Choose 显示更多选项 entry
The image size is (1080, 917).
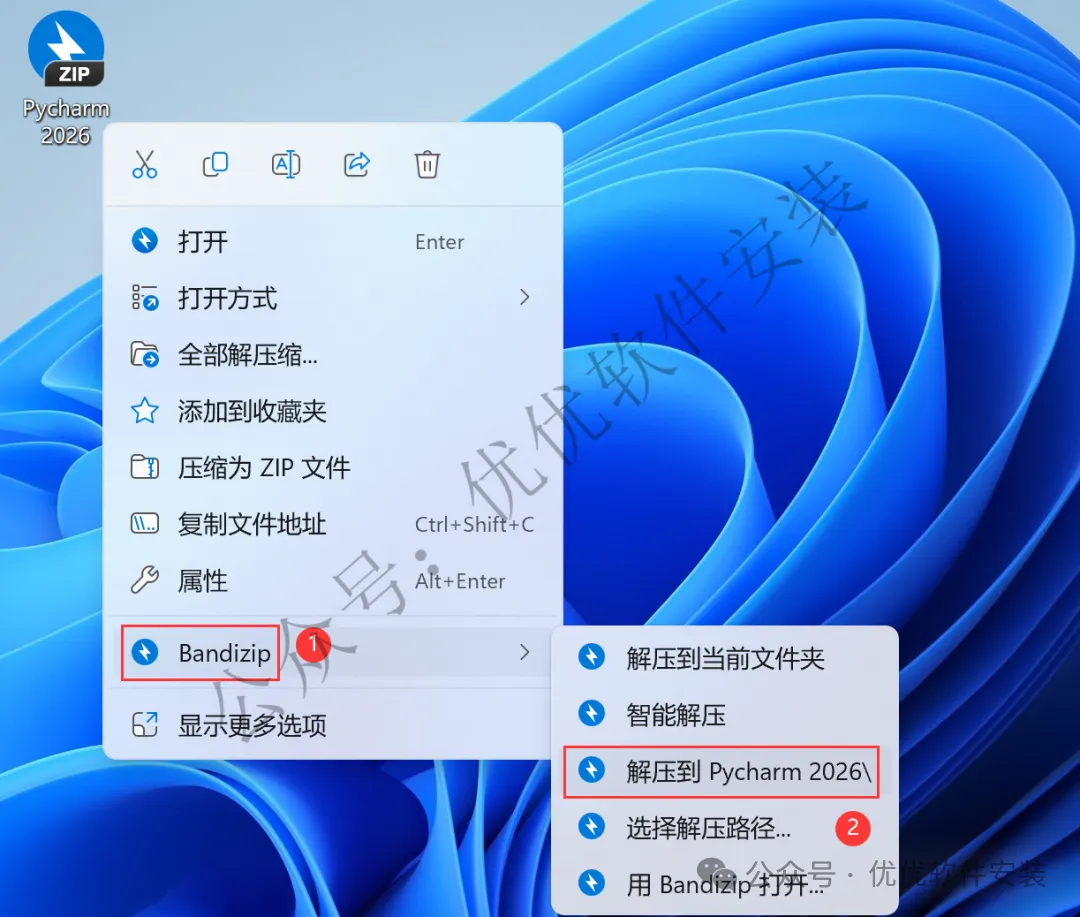point(333,725)
